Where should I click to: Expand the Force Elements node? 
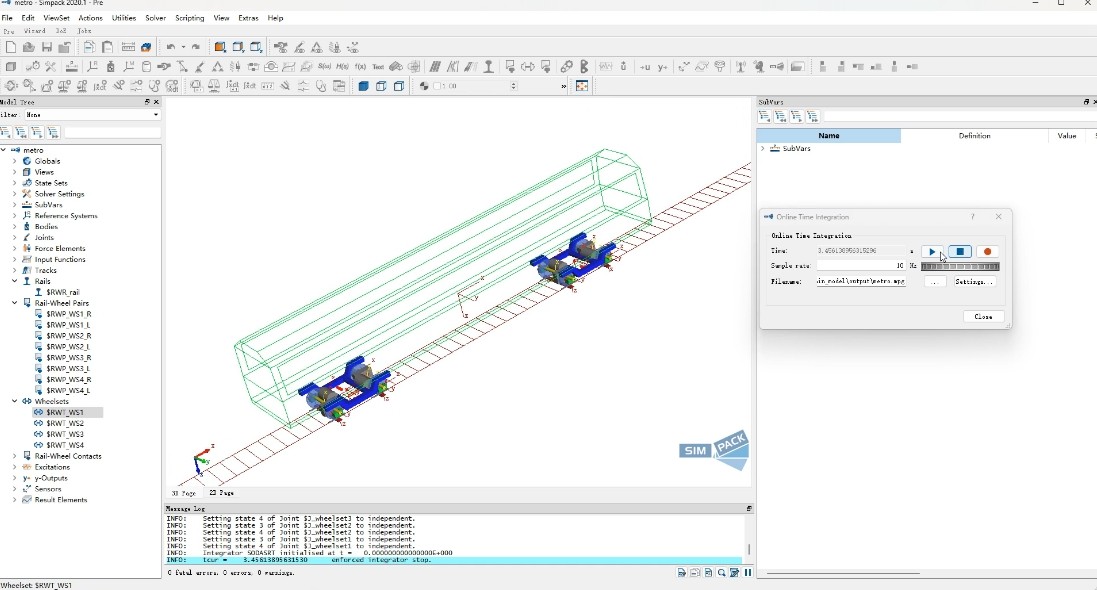pos(15,248)
